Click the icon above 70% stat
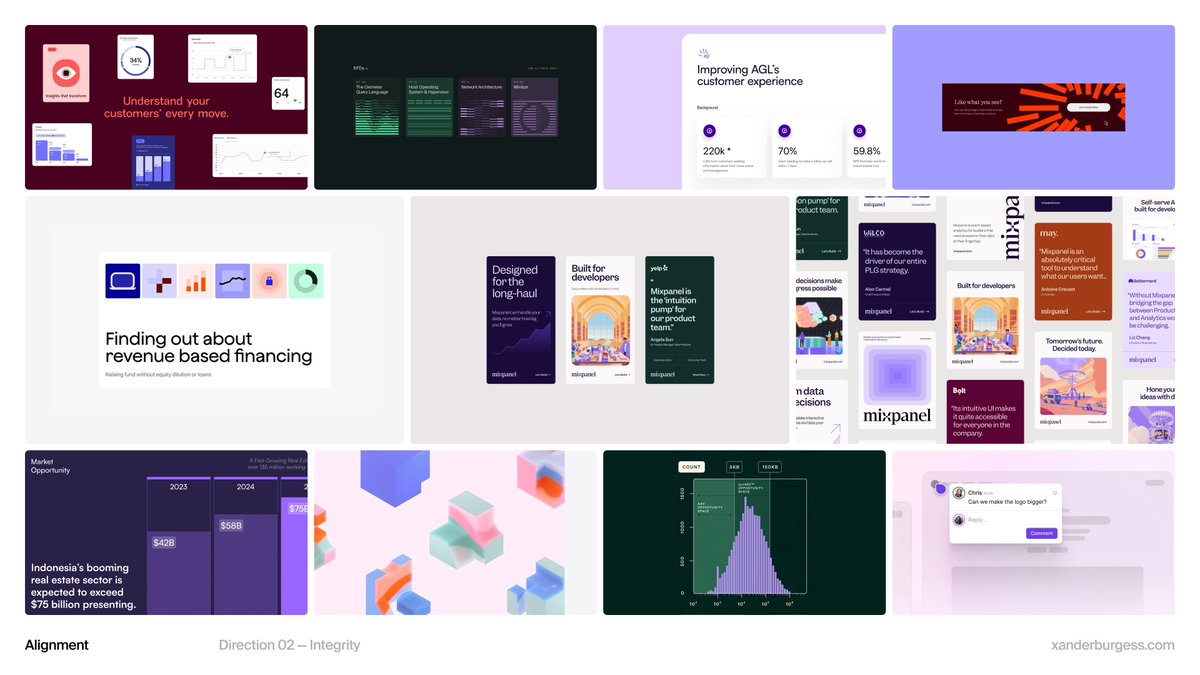 point(784,130)
